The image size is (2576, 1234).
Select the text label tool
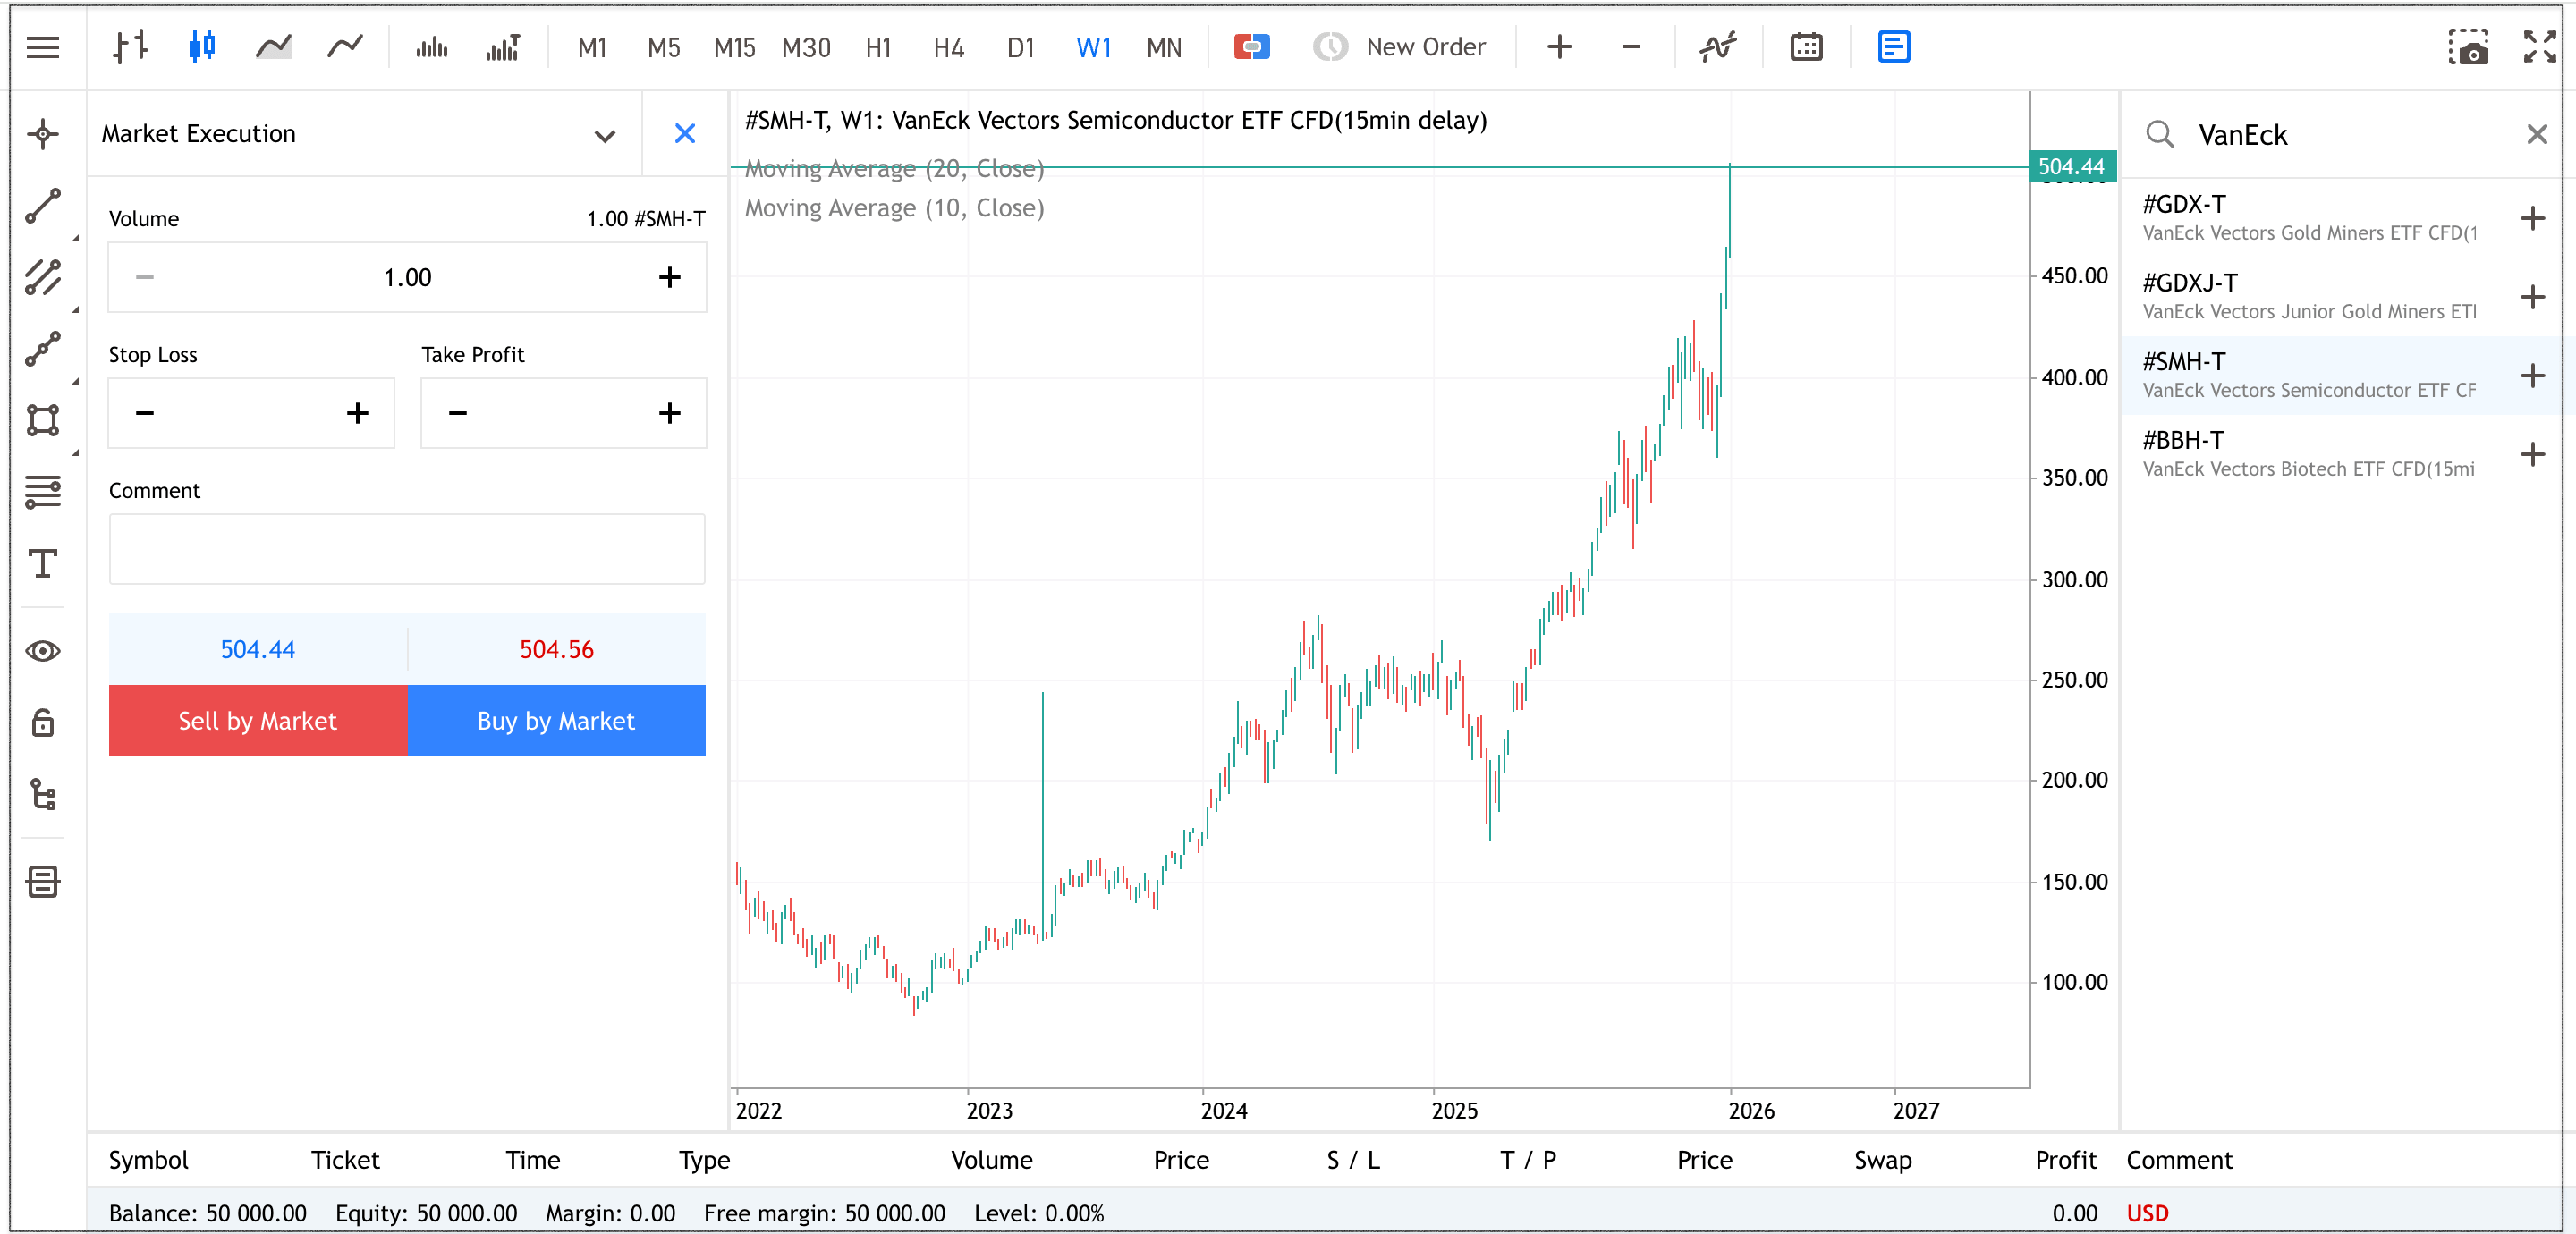(x=43, y=563)
